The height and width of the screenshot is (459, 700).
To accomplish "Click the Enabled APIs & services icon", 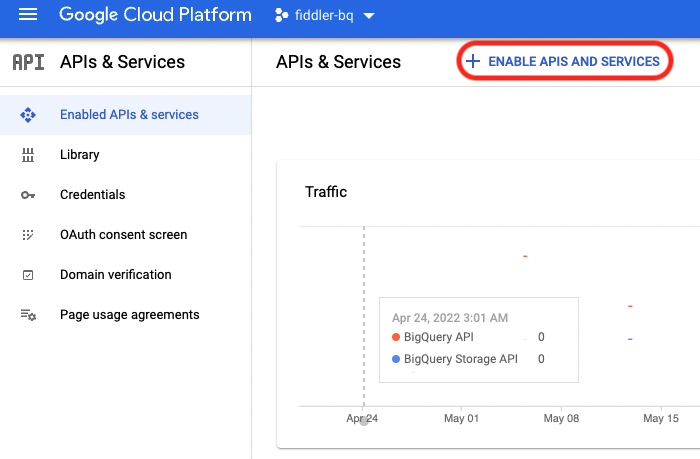I will click(28, 115).
